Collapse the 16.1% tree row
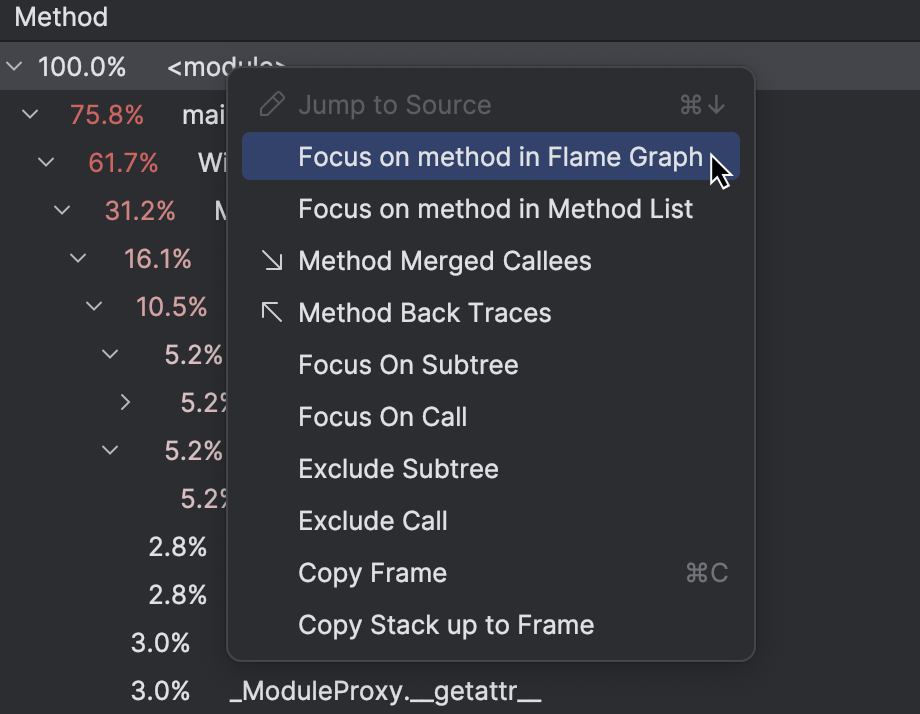 tap(78, 258)
